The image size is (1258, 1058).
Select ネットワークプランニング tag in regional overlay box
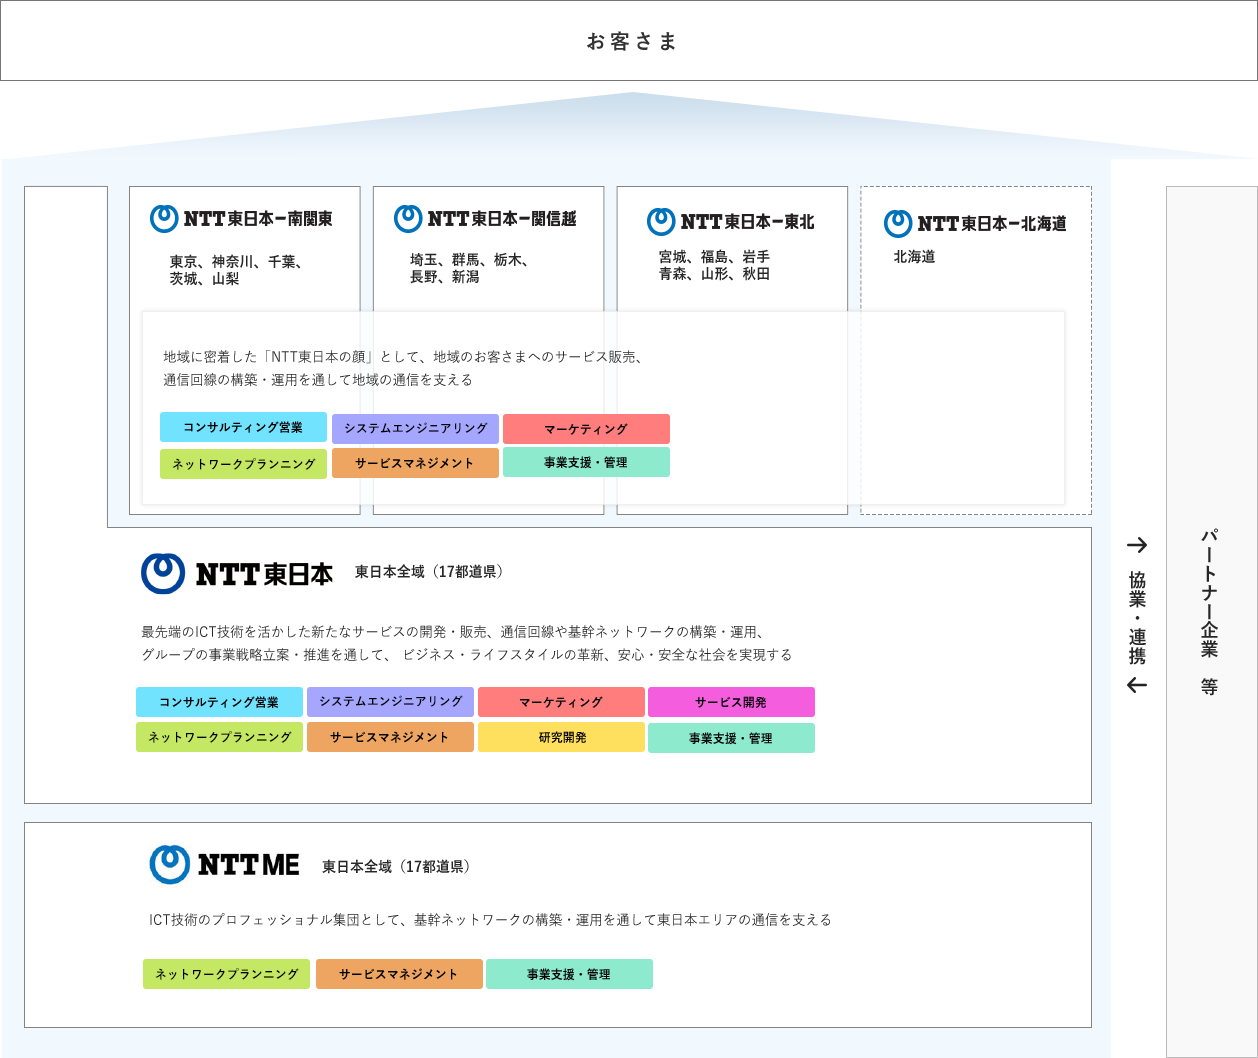243,464
